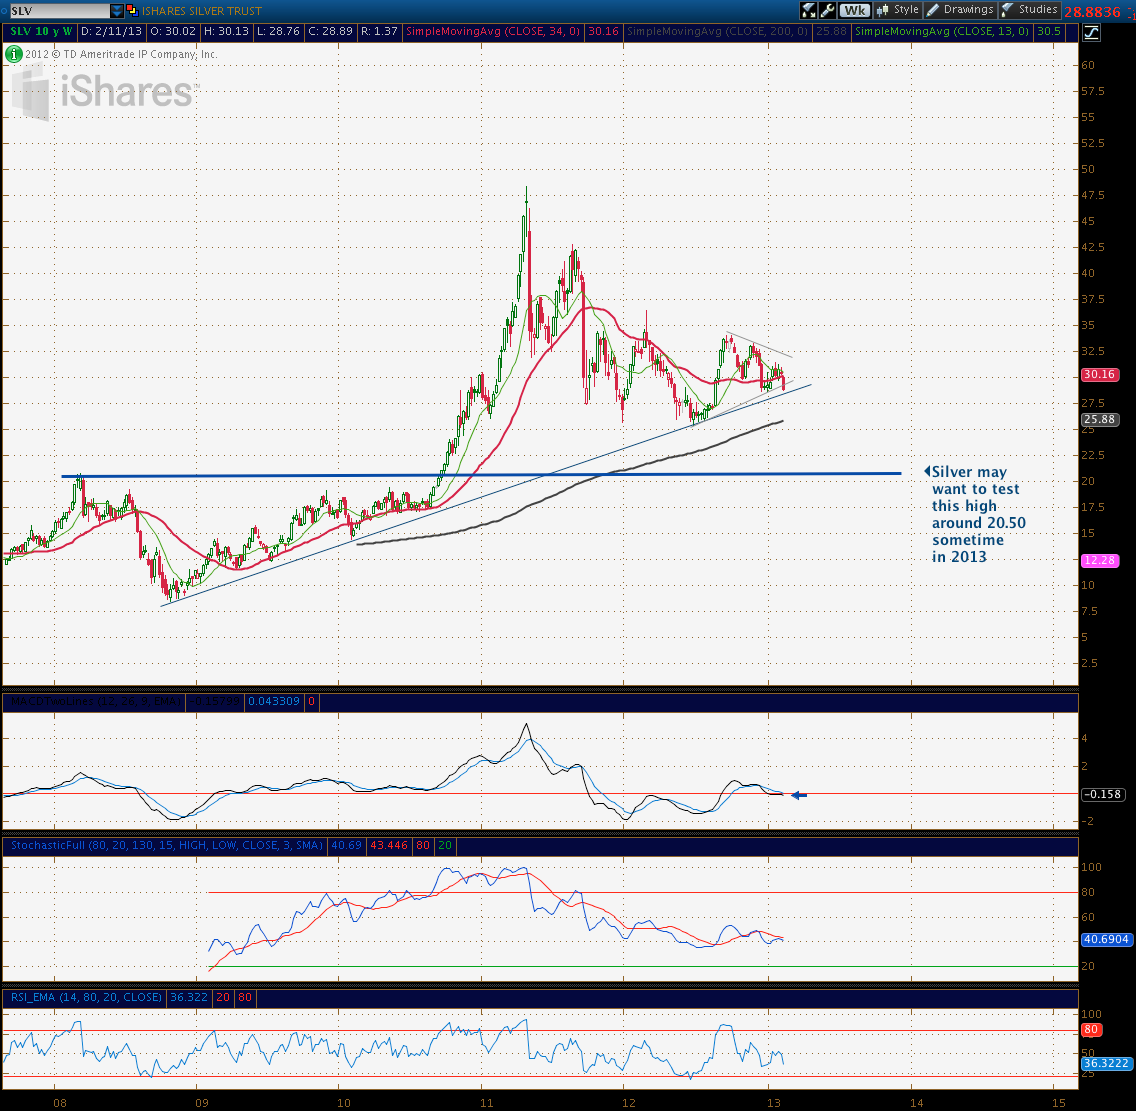Open the Studies menu
1136x1111 pixels.
click(x=1030, y=10)
